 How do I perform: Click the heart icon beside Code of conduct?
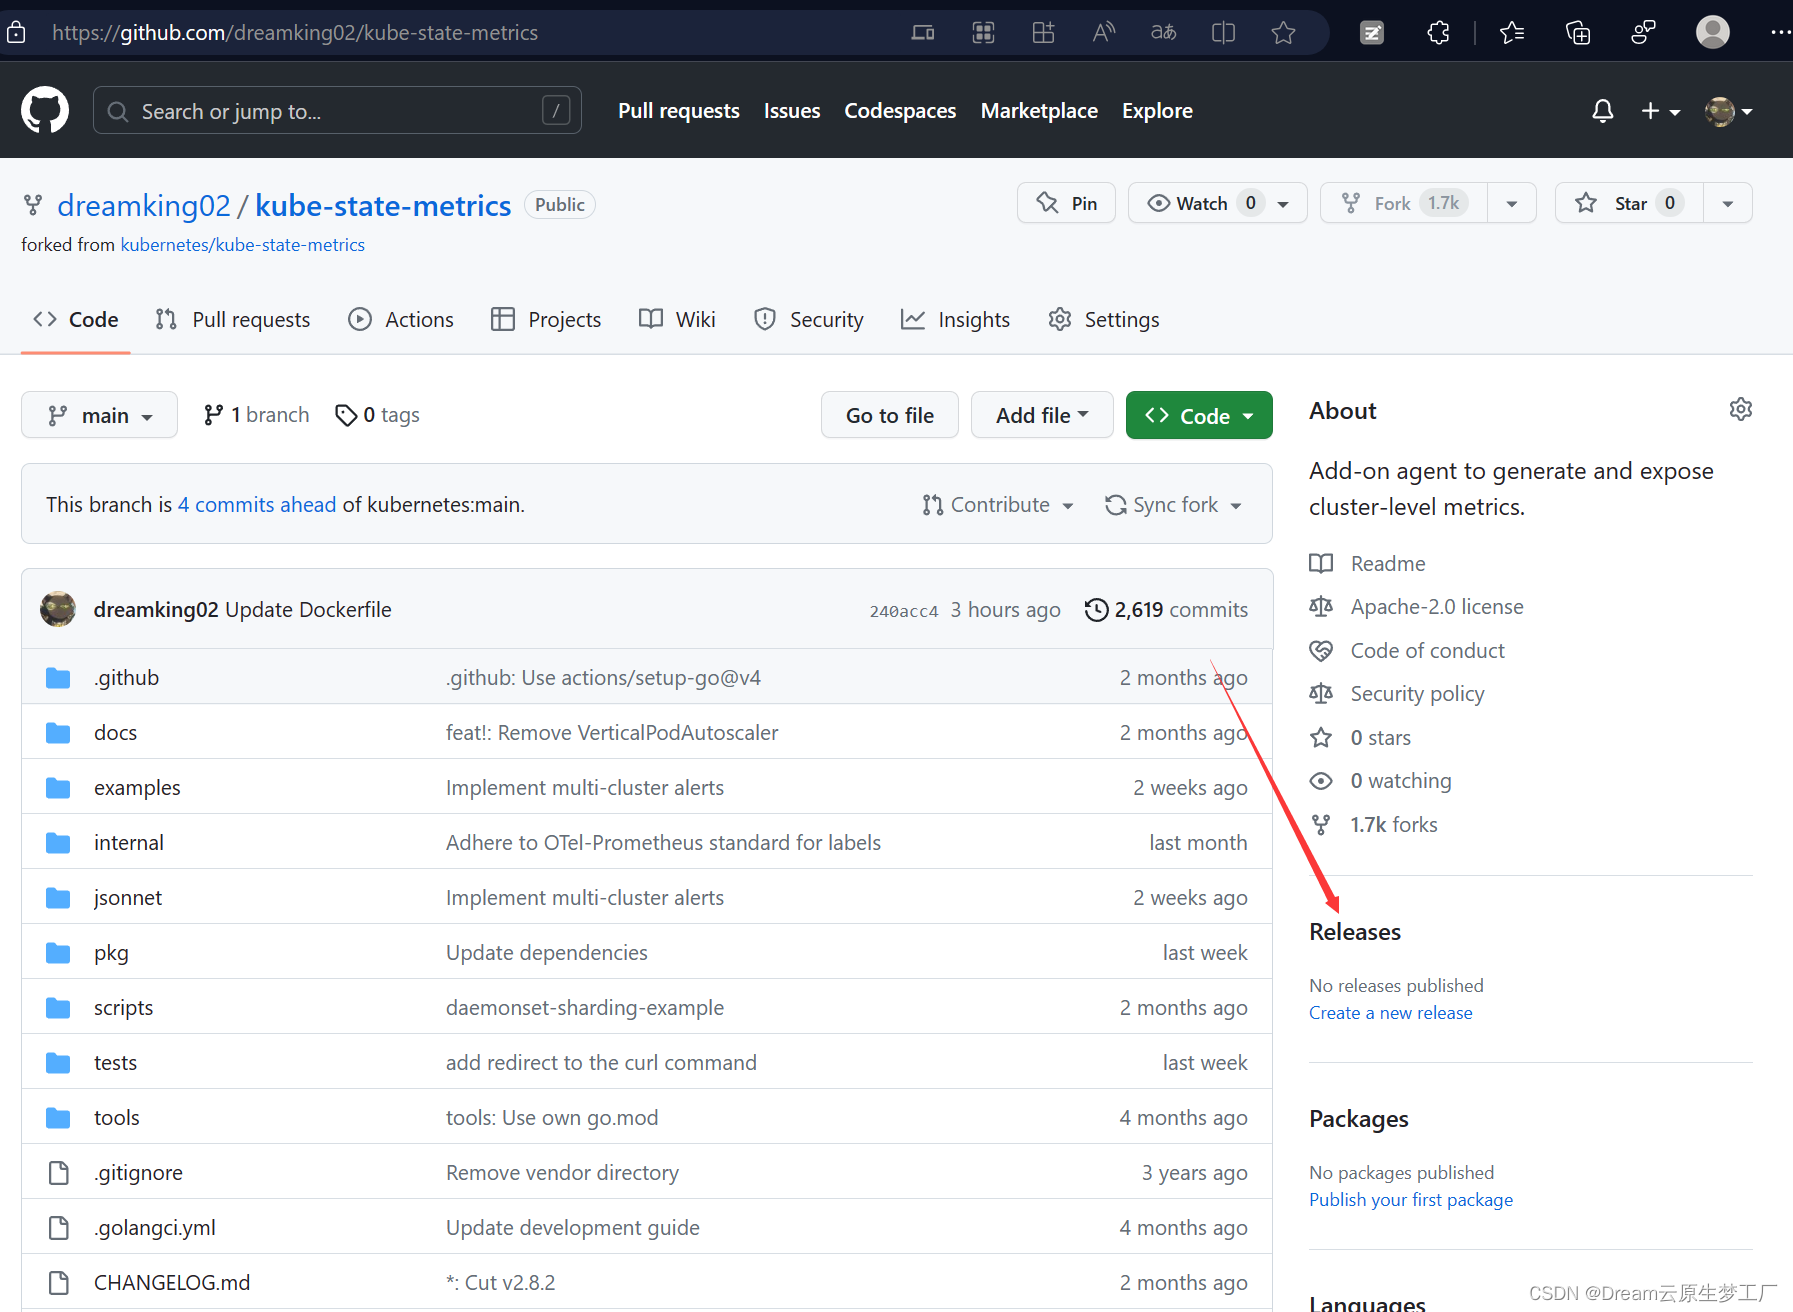(x=1321, y=651)
